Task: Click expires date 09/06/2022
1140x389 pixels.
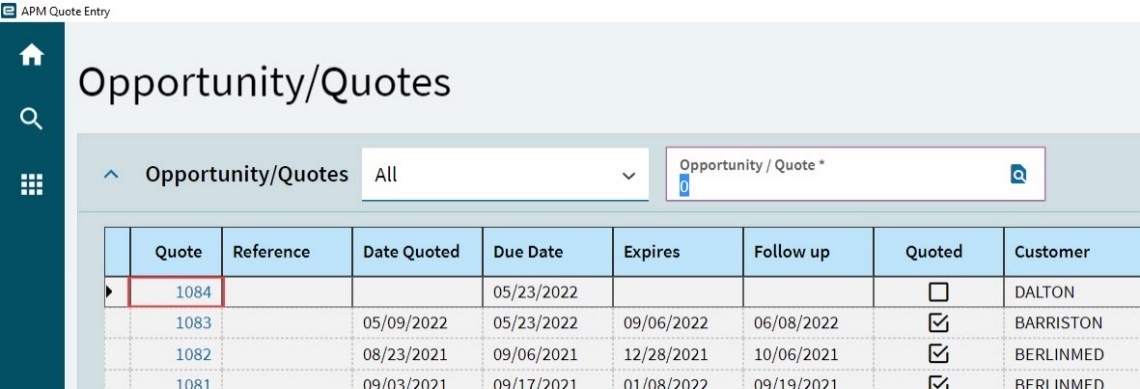Action: [x=678, y=323]
